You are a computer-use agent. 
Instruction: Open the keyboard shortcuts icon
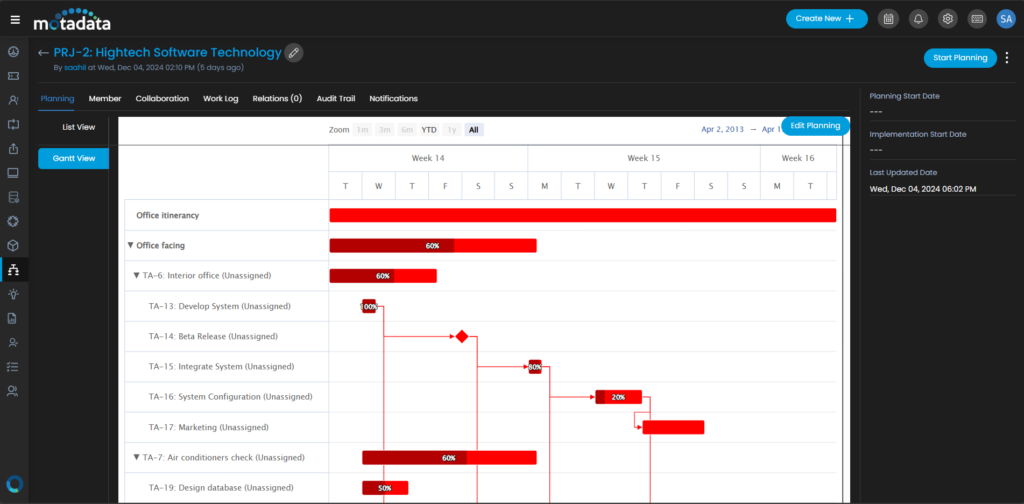978,19
